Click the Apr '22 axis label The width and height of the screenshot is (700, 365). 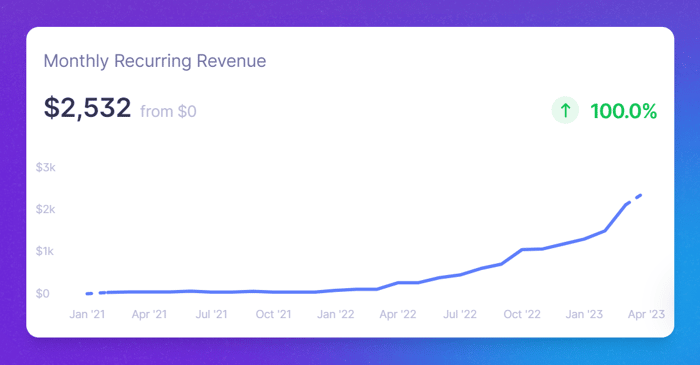click(398, 314)
